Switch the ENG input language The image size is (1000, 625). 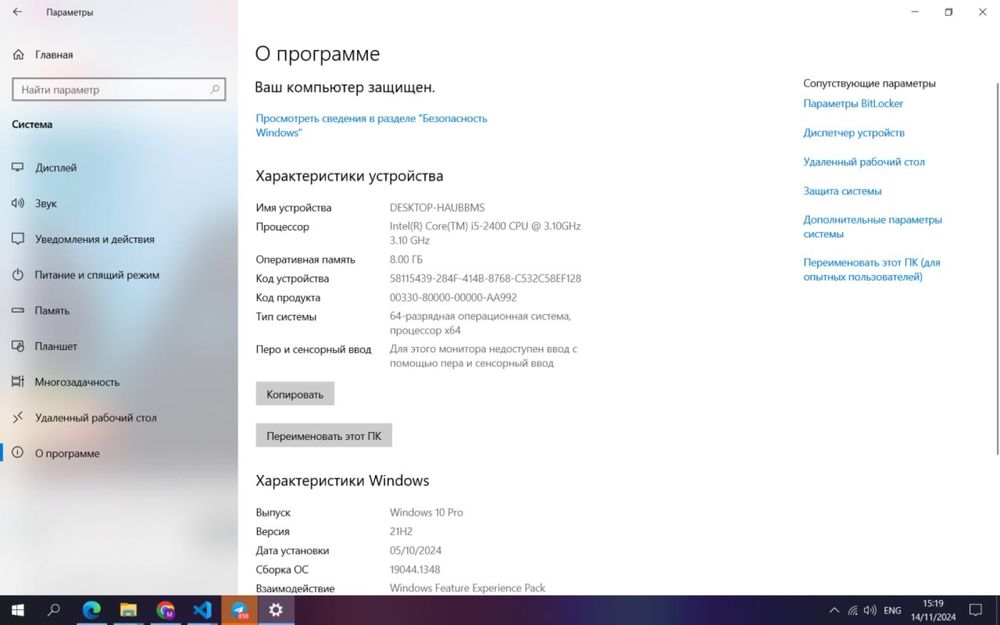point(892,610)
